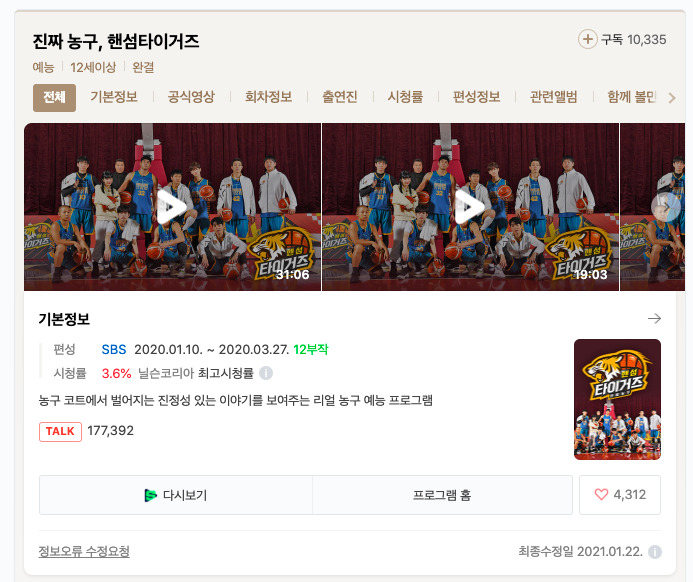693x582 pixels.
Task: Open the 편성정보 tab
Action: (476, 97)
